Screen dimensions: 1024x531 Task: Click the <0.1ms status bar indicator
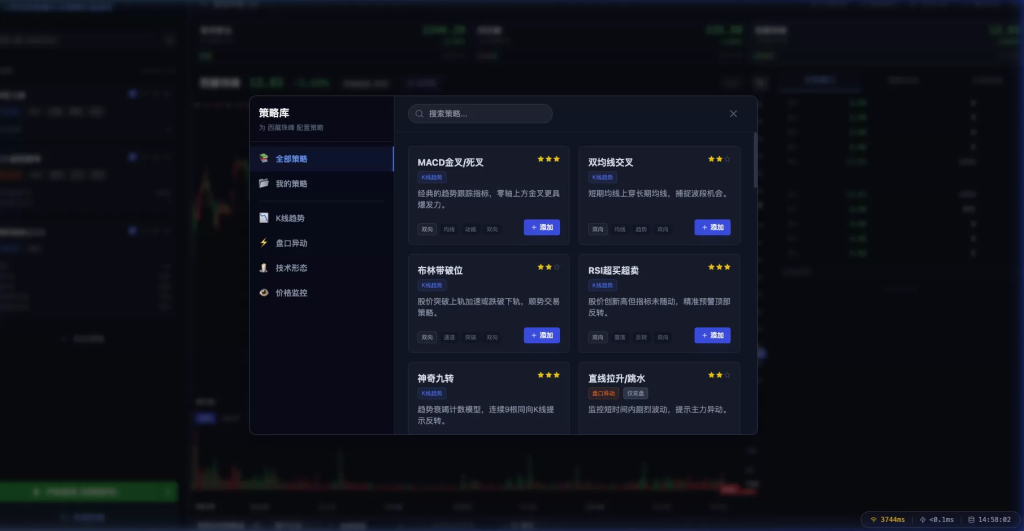click(936, 520)
